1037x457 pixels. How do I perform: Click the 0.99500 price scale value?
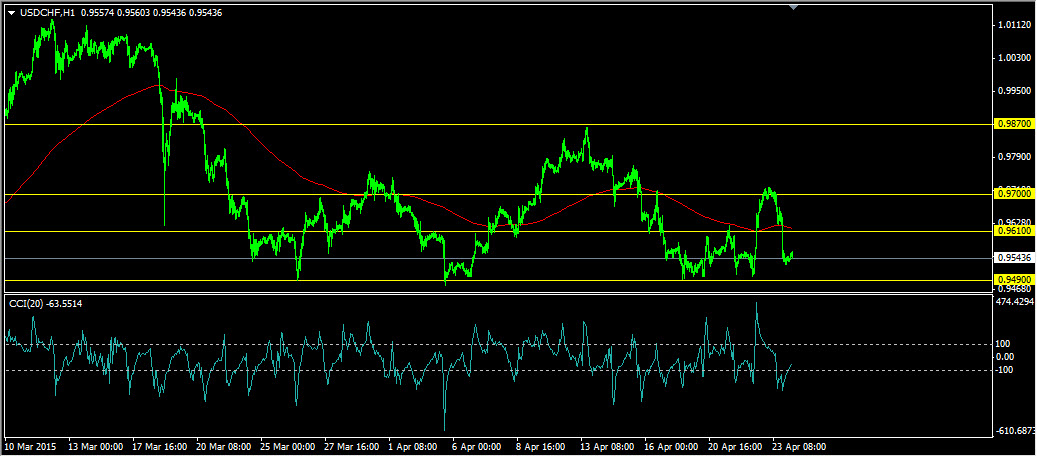coord(1016,91)
